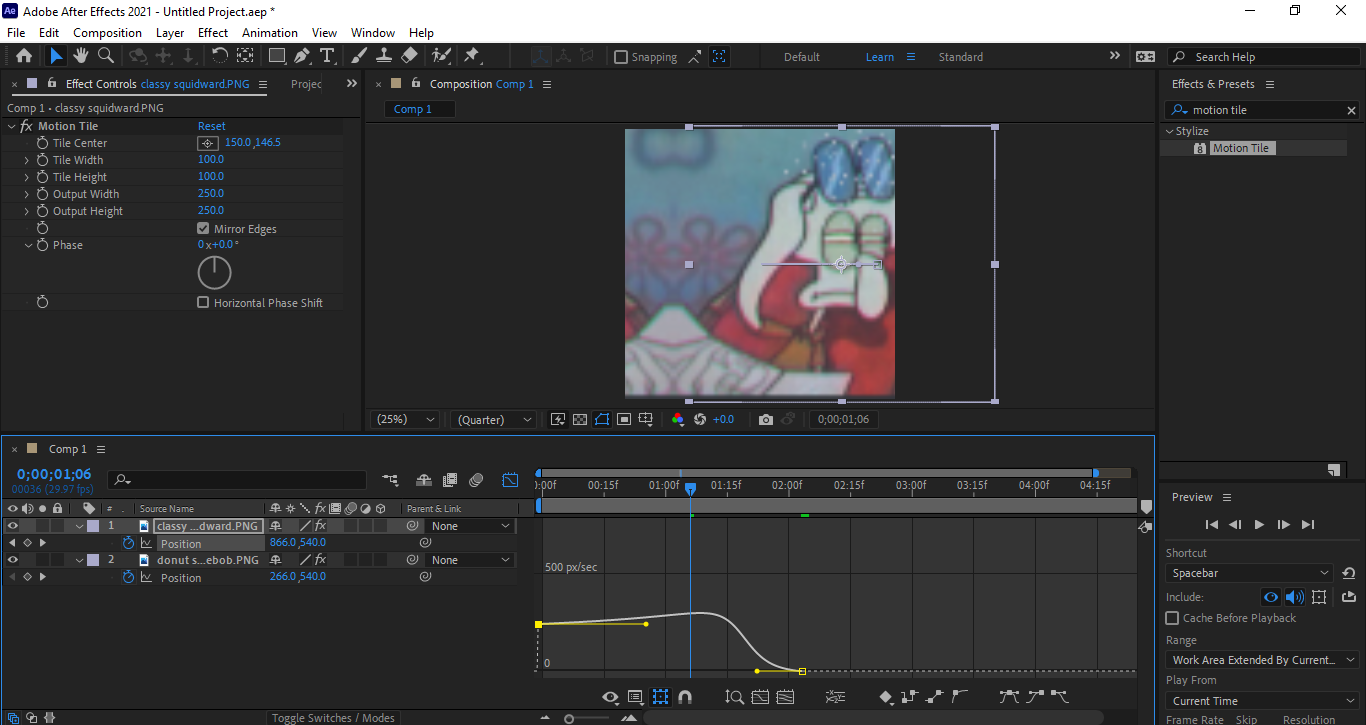The height and width of the screenshot is (725, 1366).
Task: Enable Frame Blending for the composition
Action: [450, 480]
